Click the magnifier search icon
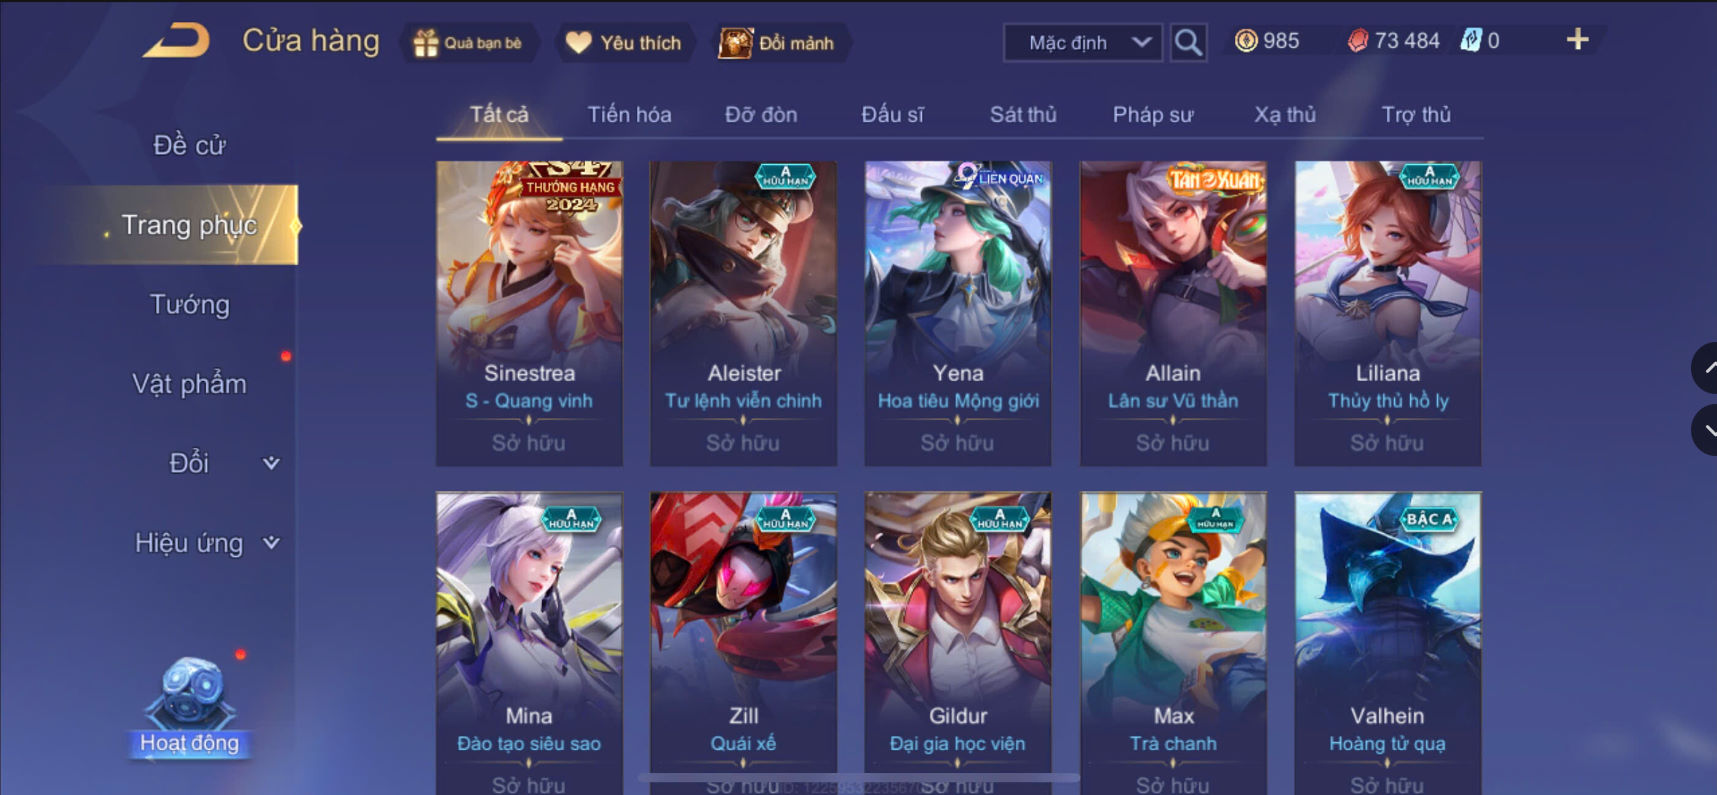 tap(1188, 42)
